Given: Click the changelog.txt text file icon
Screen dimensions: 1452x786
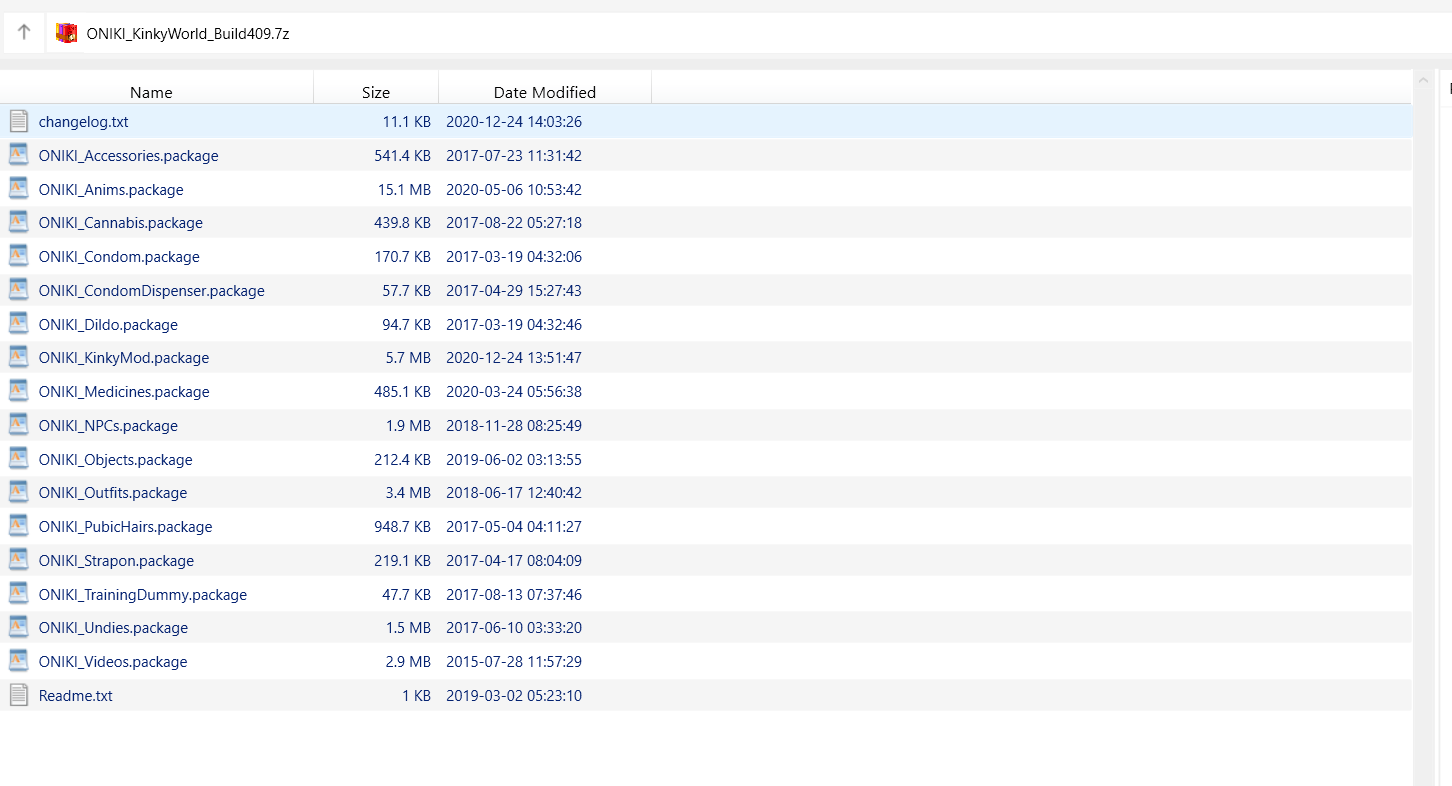Looking at the screenshot, I should point(19,122).
